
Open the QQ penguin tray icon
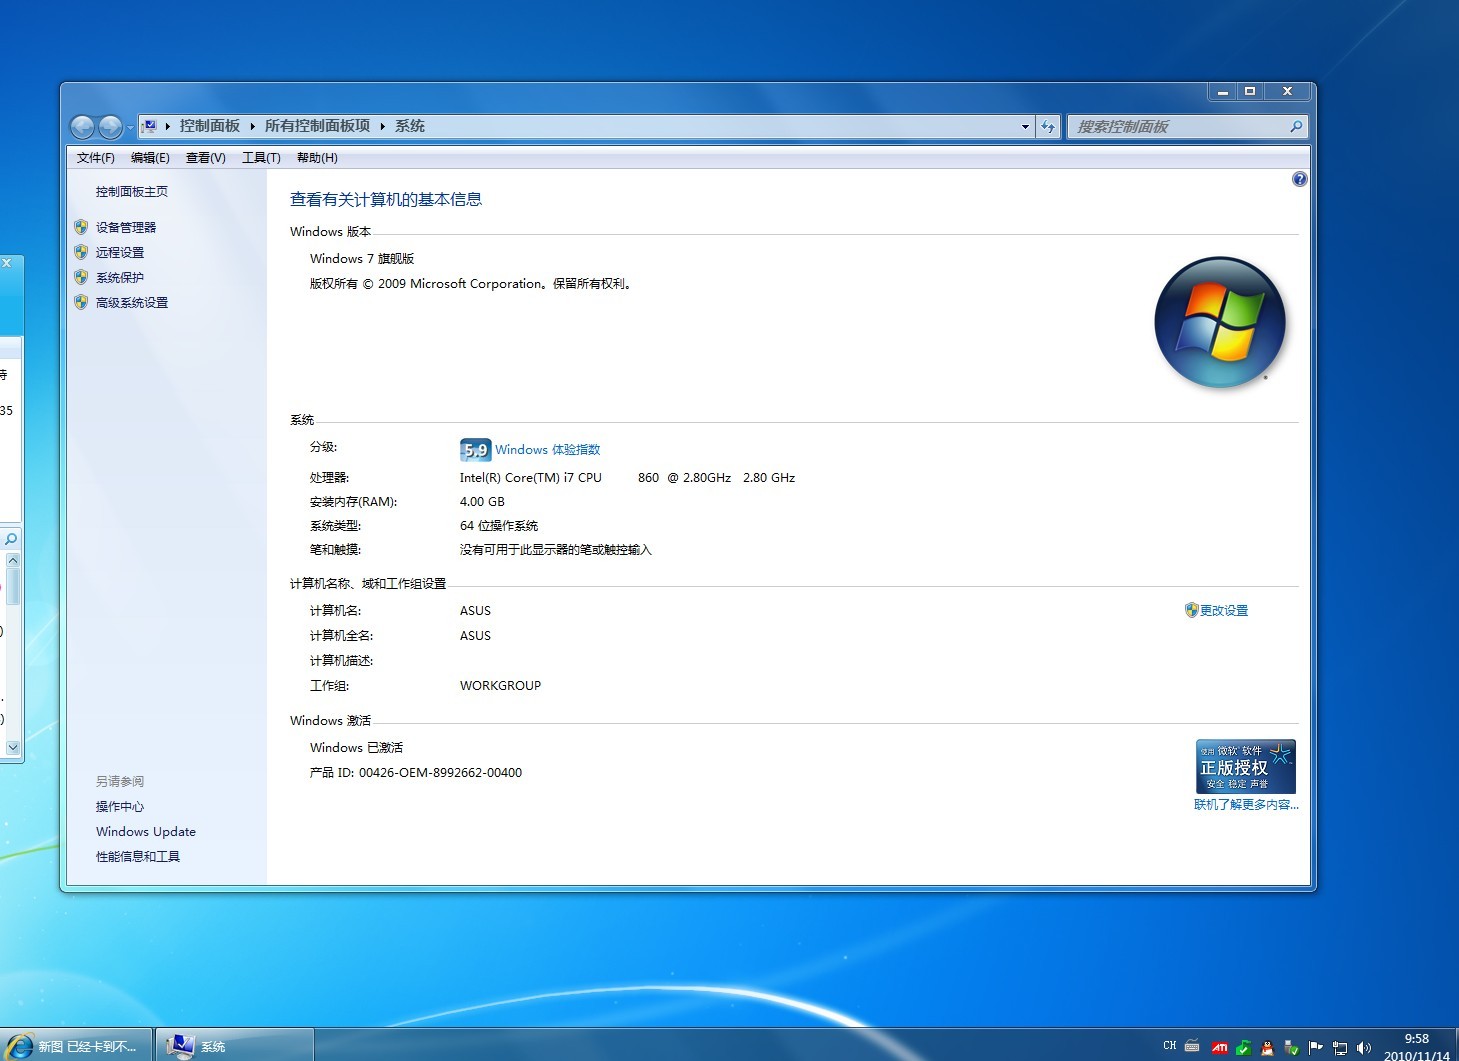pyautogui.click(x=1267, y=1048)
